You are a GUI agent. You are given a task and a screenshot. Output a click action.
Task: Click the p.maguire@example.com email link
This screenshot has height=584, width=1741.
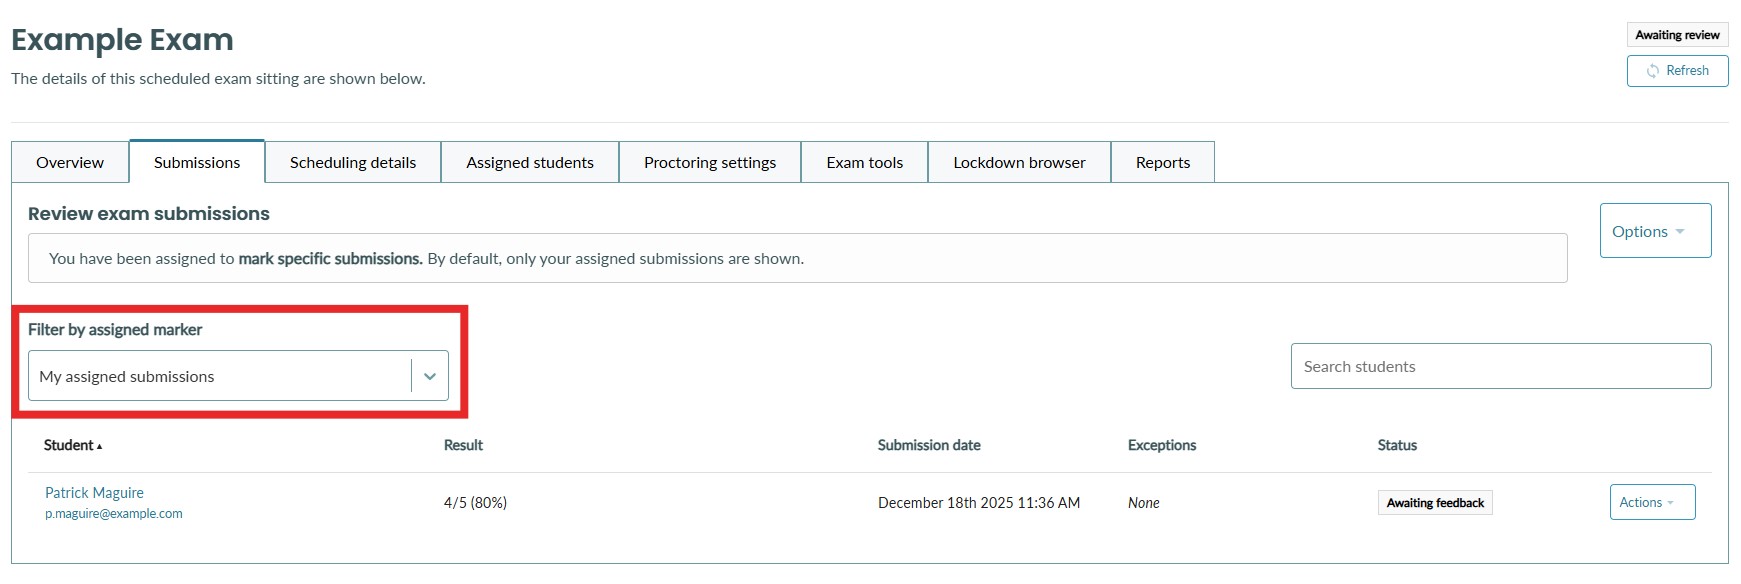pyautogui.click(x=114, y=514)
